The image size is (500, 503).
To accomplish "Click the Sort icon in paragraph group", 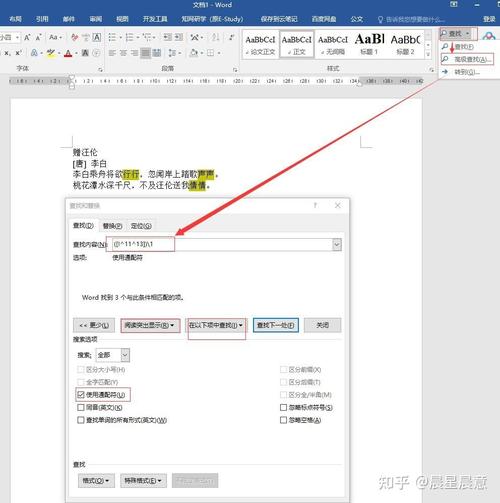I will (215, 37).
